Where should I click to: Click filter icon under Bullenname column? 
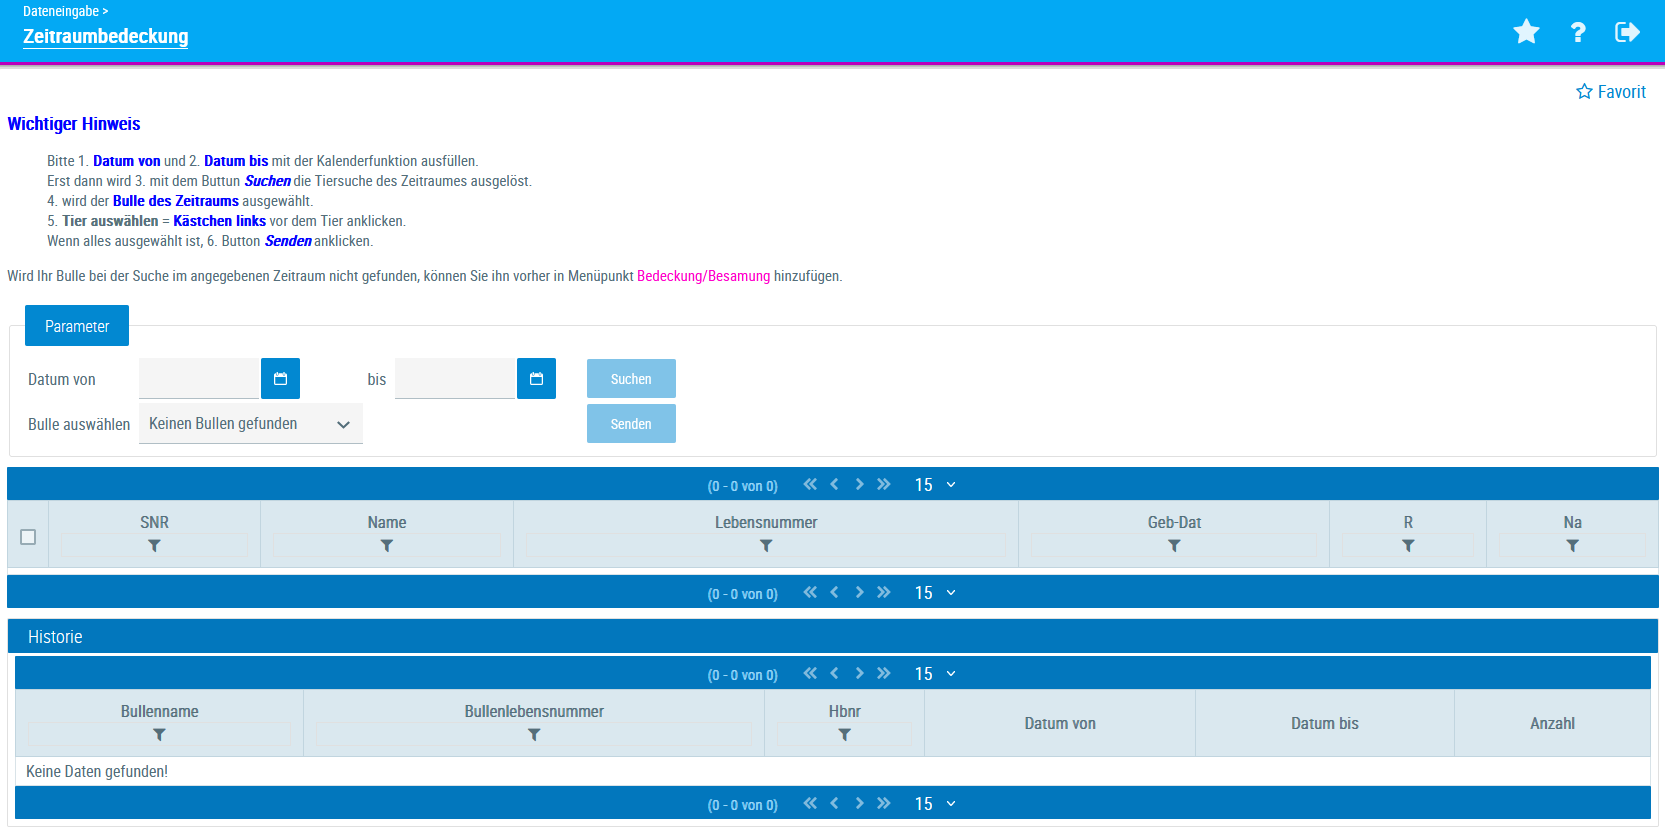(x=159, y=735)
